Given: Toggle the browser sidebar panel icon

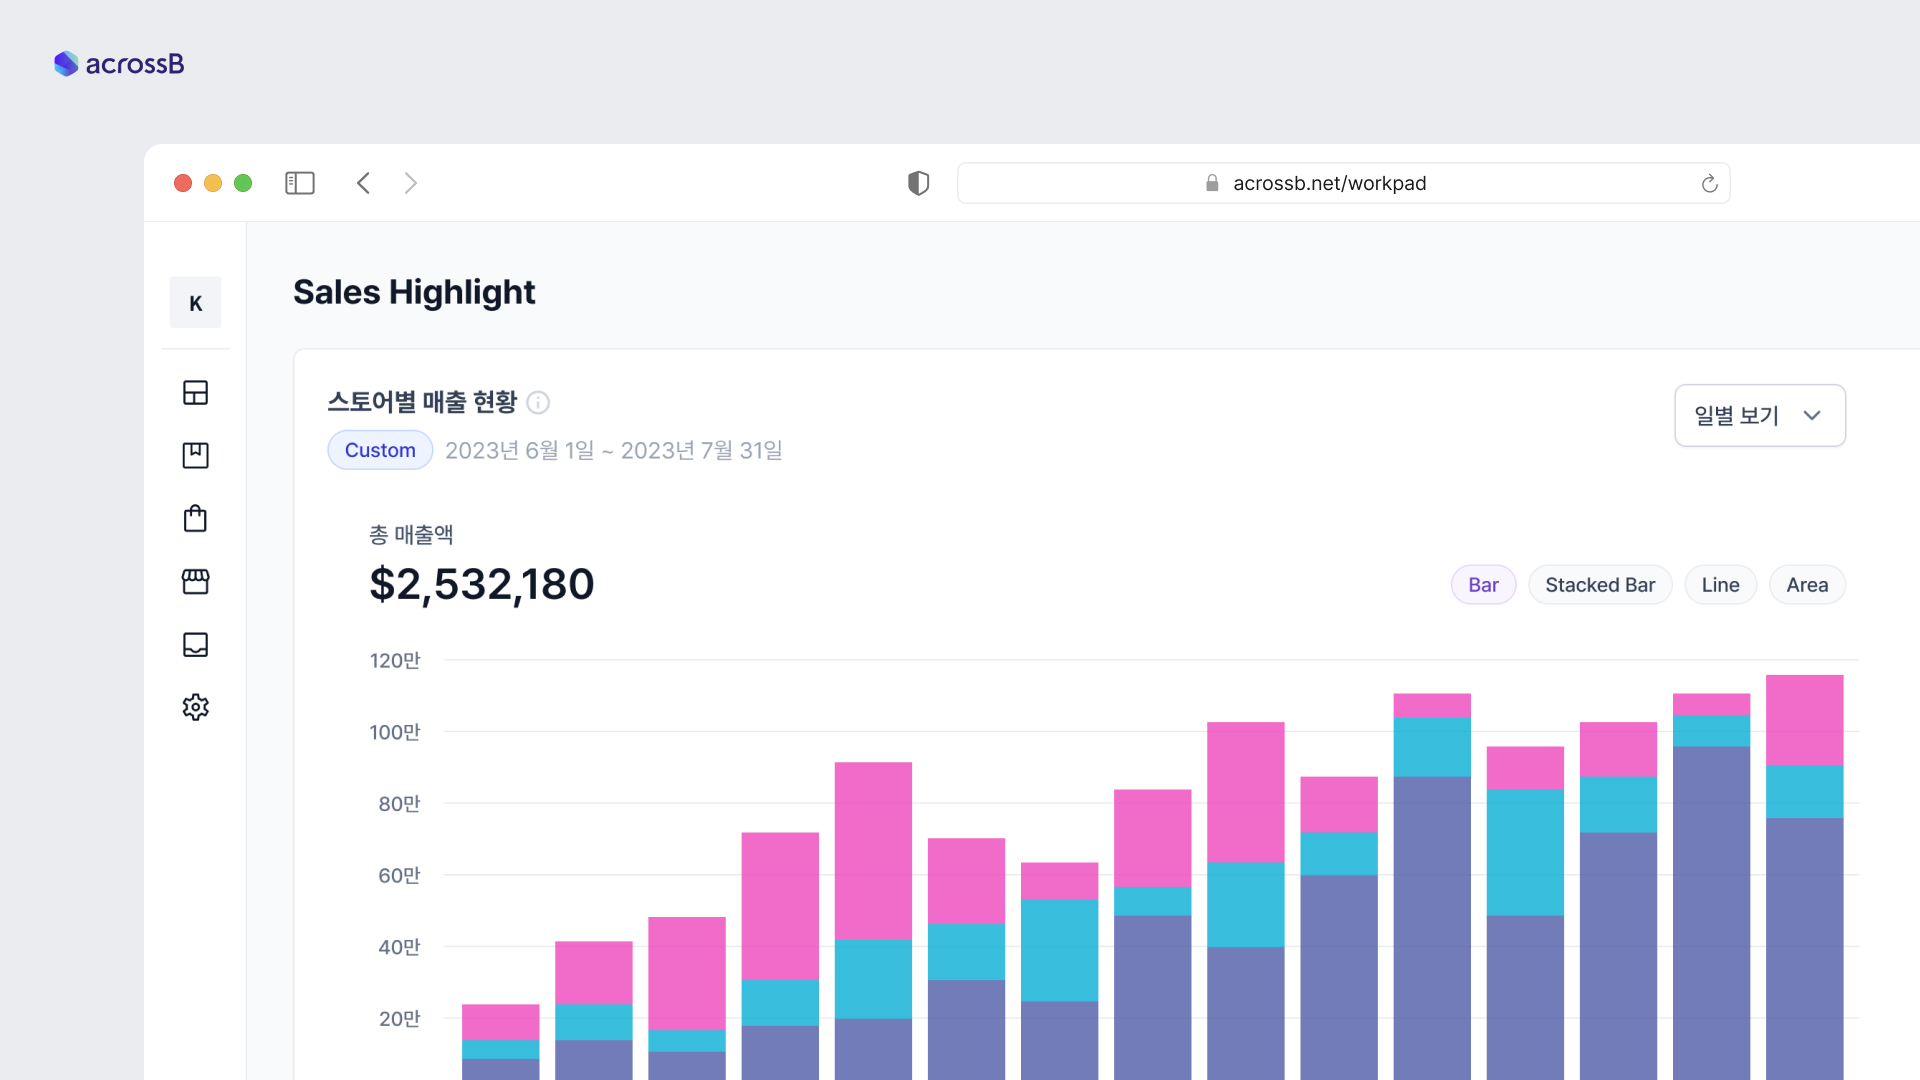Looking at the screenshot, I should 300,183.
